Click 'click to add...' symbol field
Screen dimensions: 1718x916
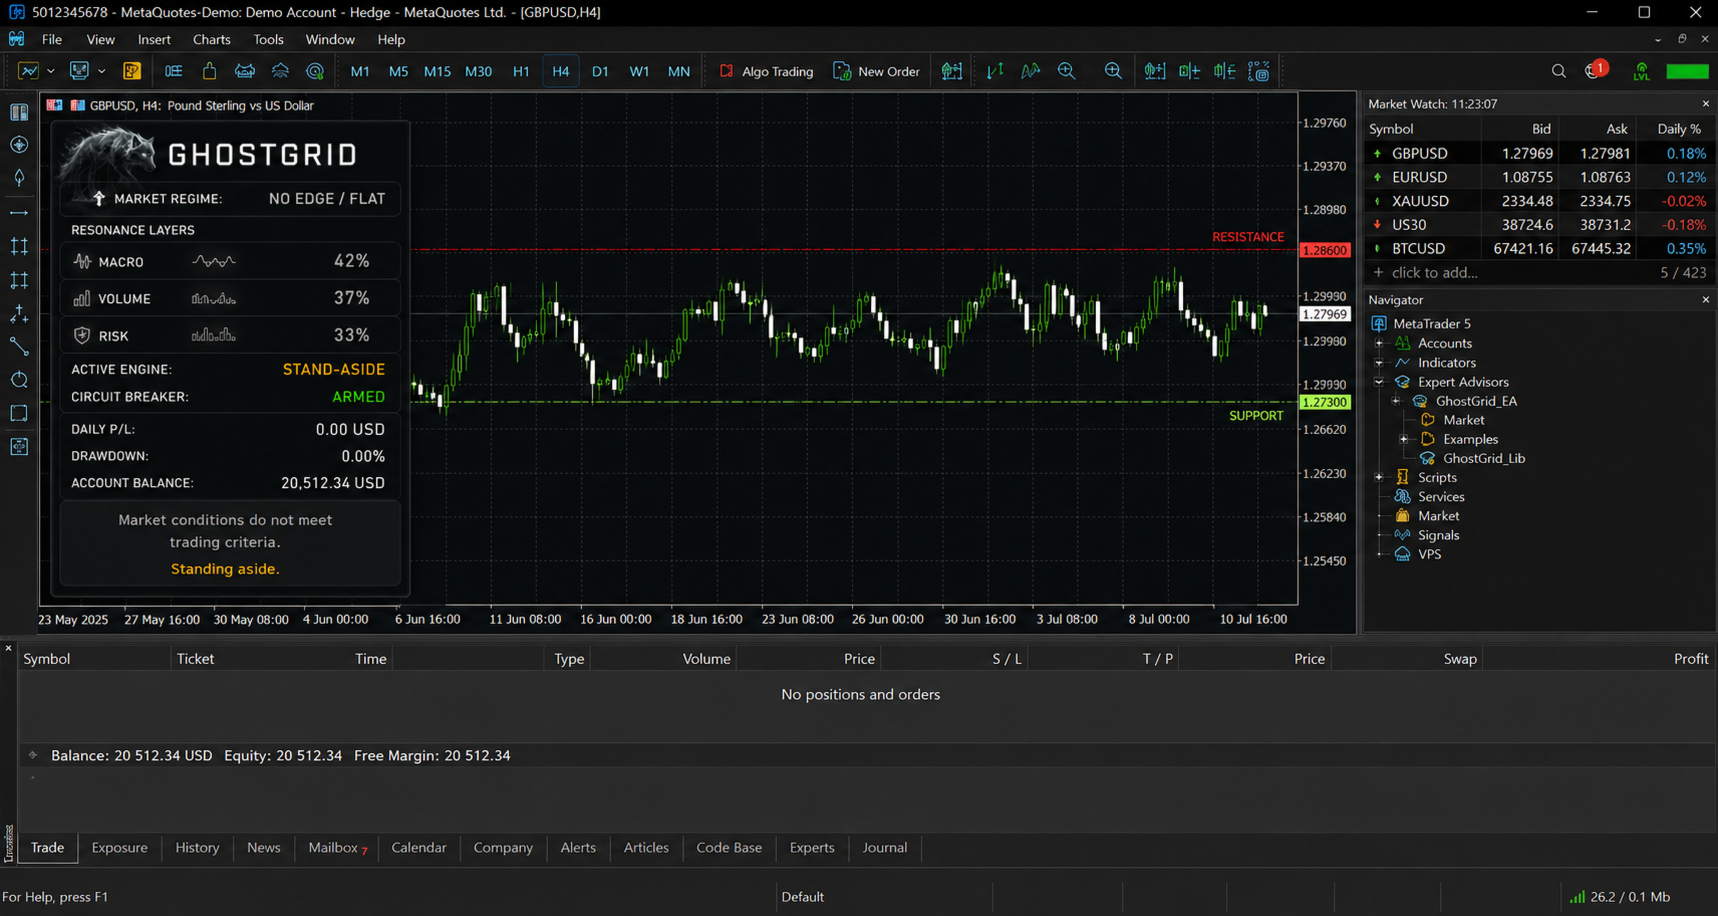(x=1434, y=272)
